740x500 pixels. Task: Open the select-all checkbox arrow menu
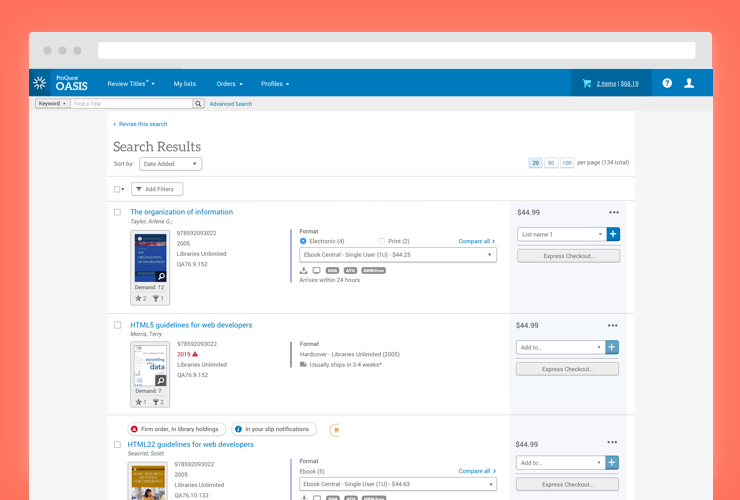click(x=123, y=189)
